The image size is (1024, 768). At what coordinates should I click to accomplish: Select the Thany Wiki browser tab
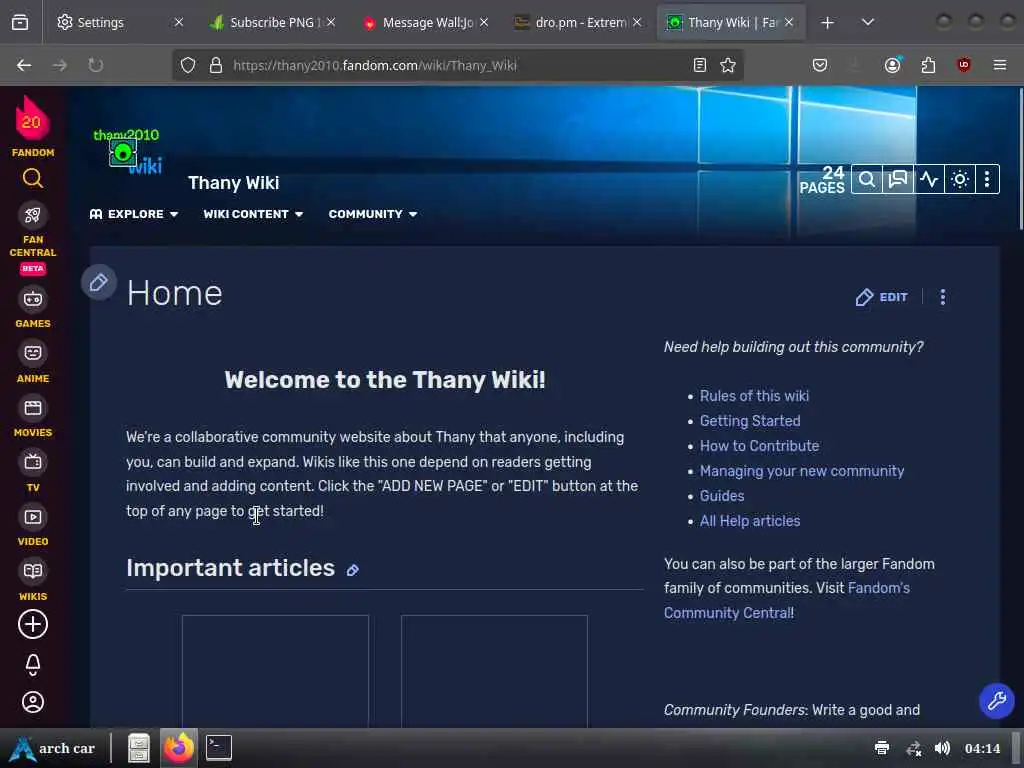point(731,22)
